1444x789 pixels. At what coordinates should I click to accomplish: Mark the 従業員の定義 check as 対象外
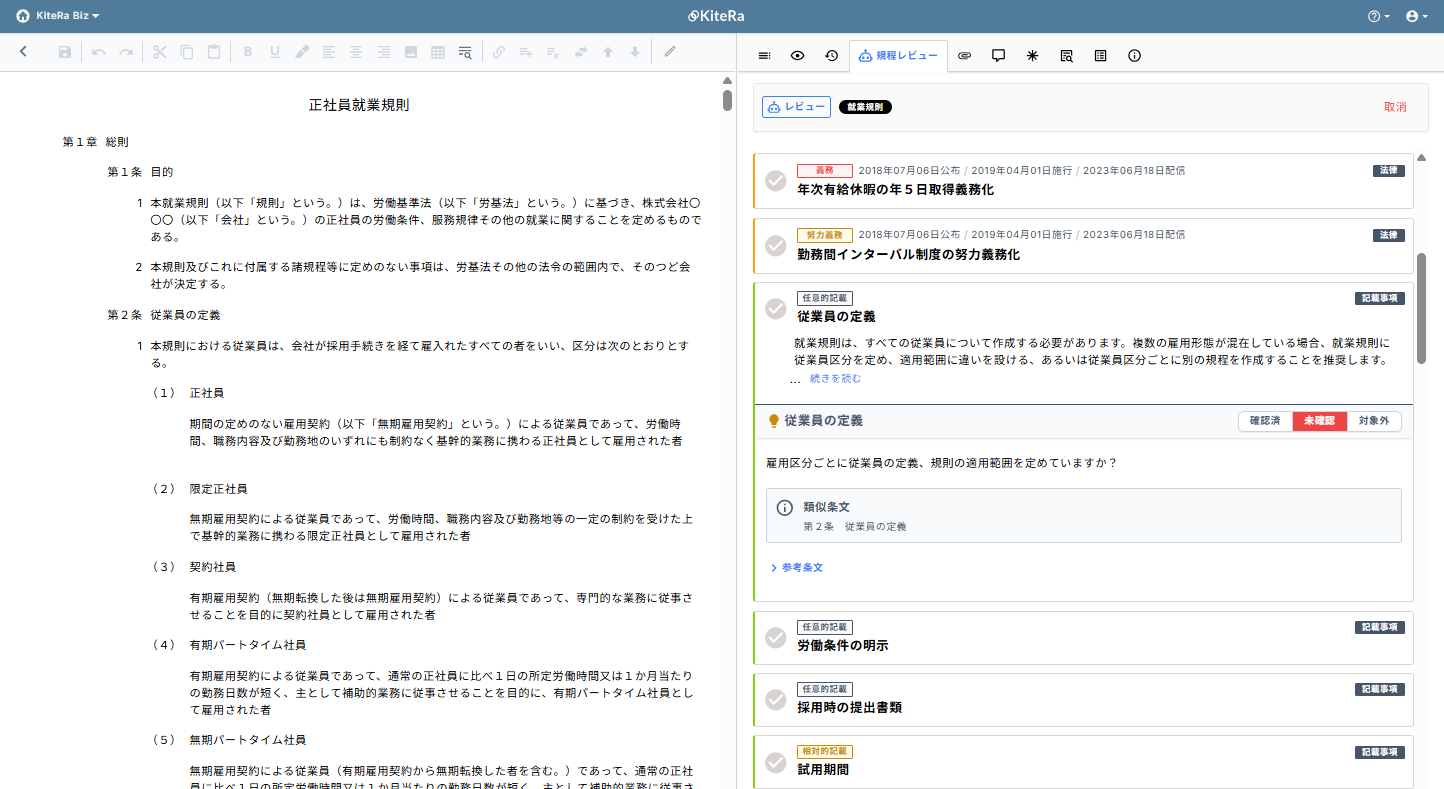tap(1375, 420)
